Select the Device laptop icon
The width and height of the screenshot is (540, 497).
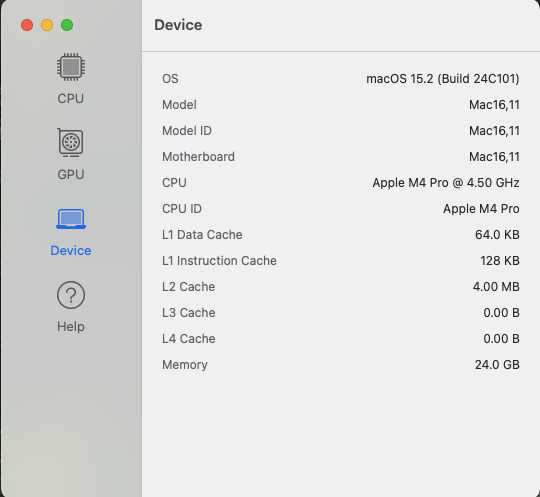71,219
